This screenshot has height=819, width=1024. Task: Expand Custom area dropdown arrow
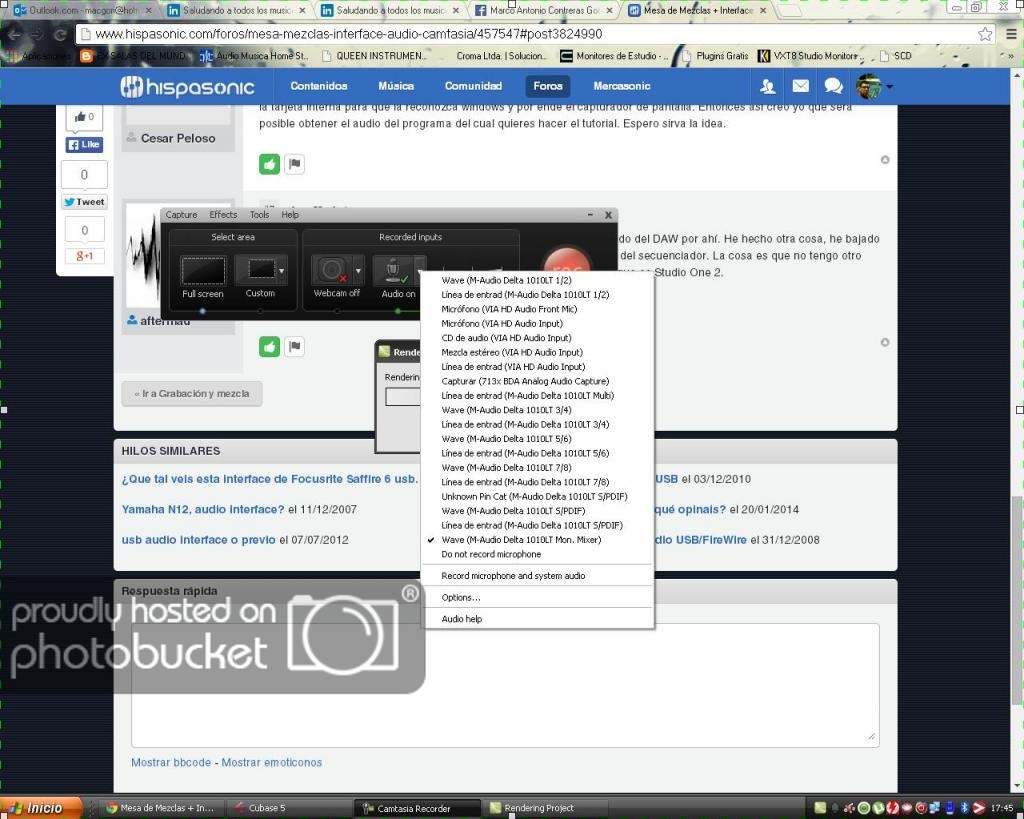click(x=282, y=270)
